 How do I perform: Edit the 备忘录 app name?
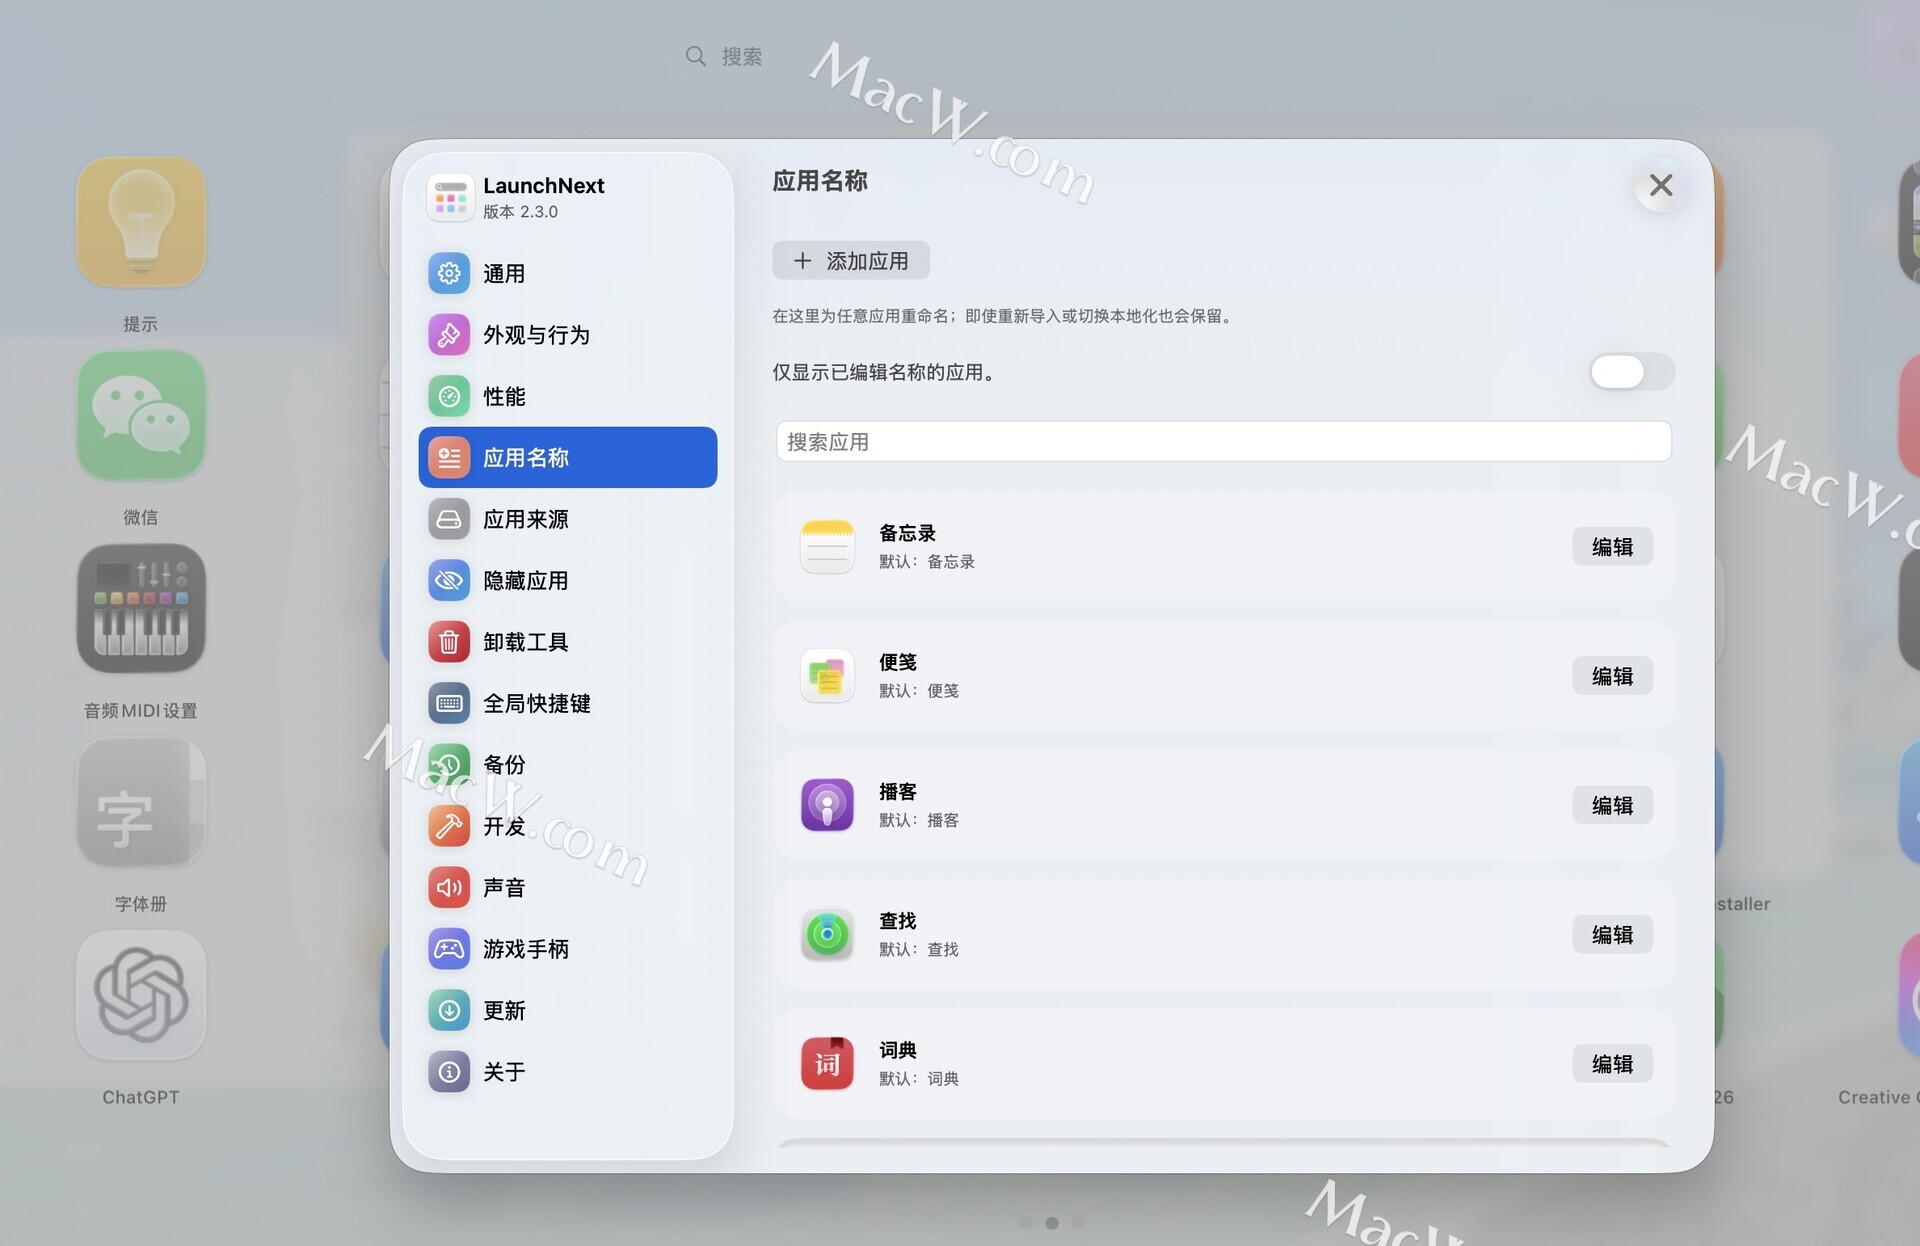click(x=1611, y=547)
